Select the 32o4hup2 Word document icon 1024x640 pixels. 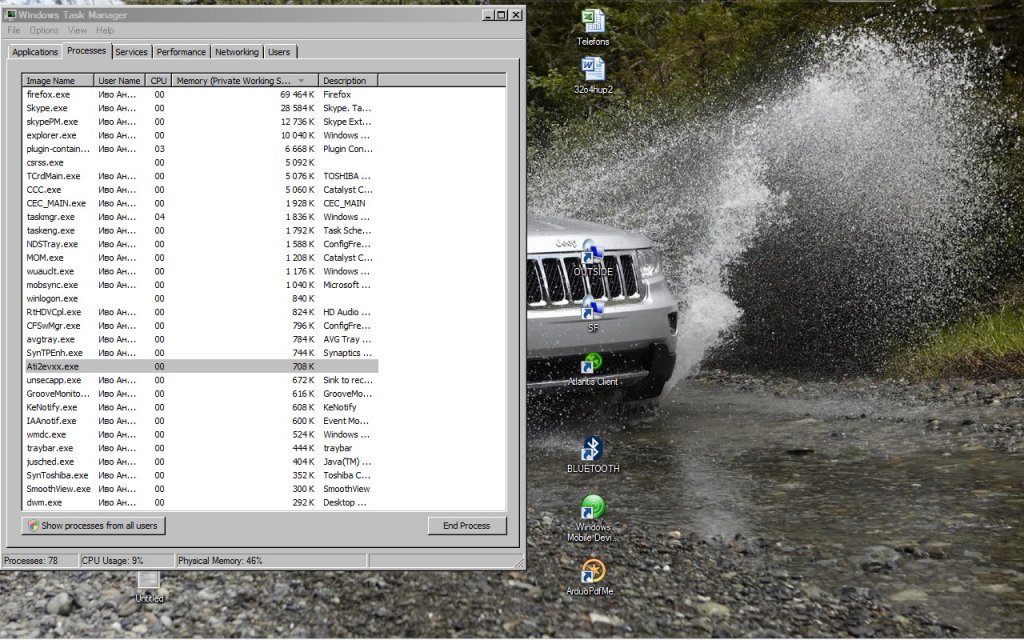coord(592,69)
